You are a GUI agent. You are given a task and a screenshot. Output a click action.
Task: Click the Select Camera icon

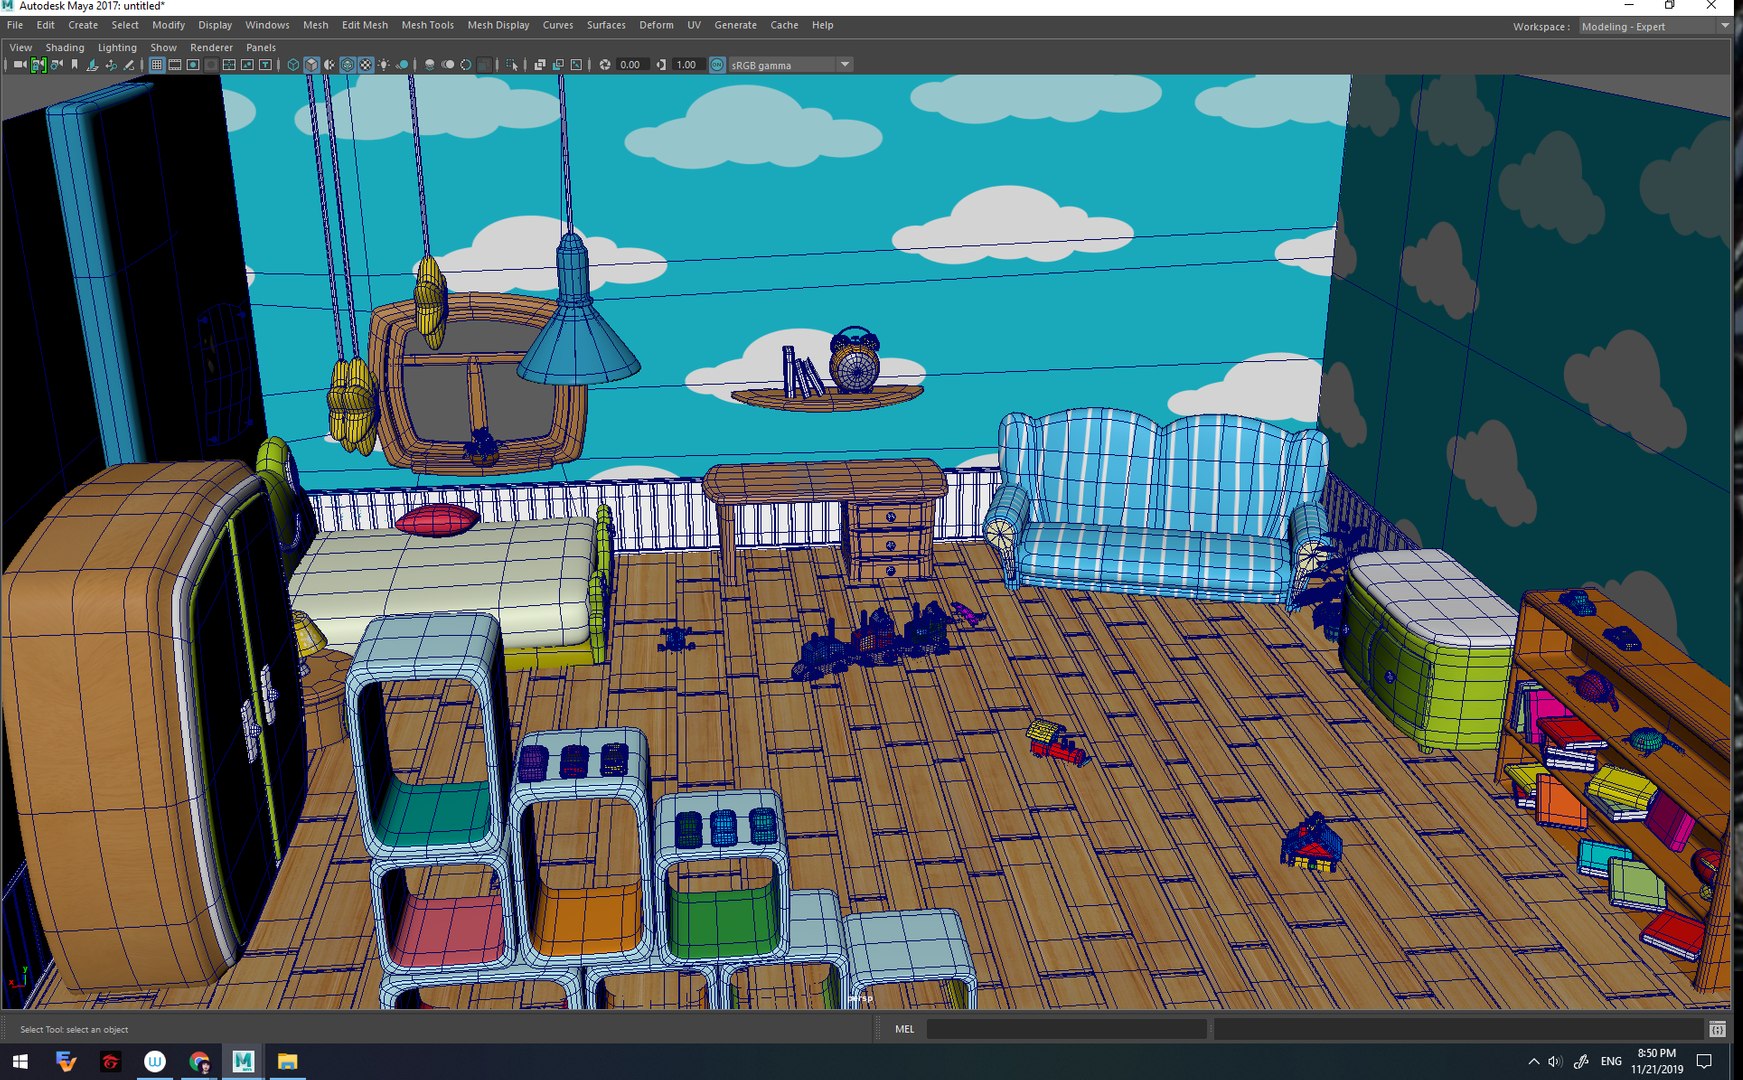[20, 65]
